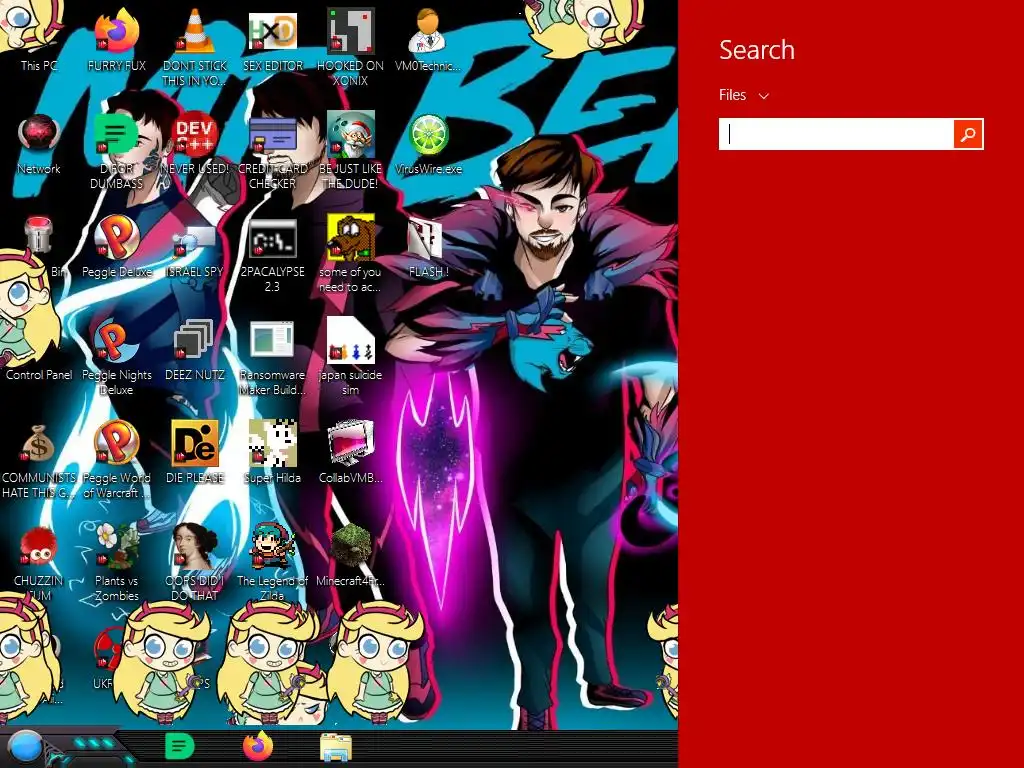Open the CollabVMB... monitor icon
The width and height of the screenshot is (1024, 768).
coord(350,452)
